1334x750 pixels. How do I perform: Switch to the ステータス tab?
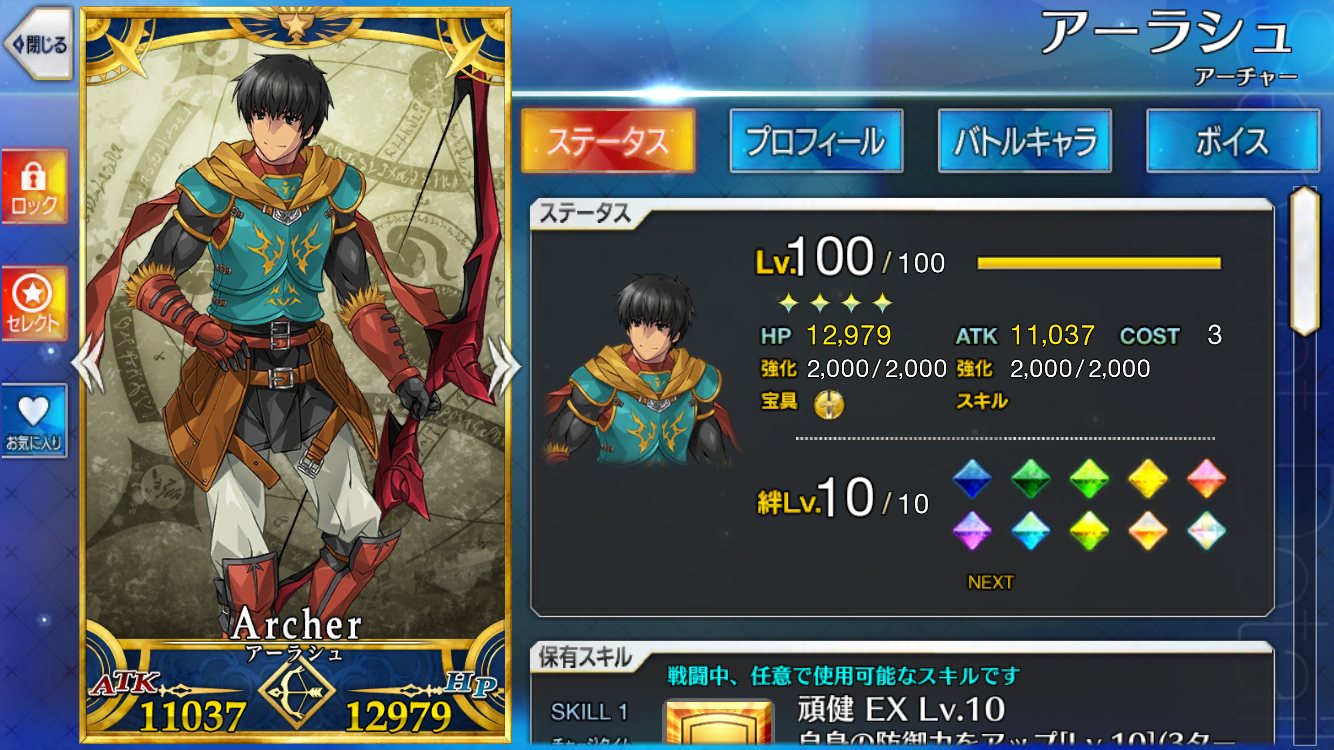[608, 141]
